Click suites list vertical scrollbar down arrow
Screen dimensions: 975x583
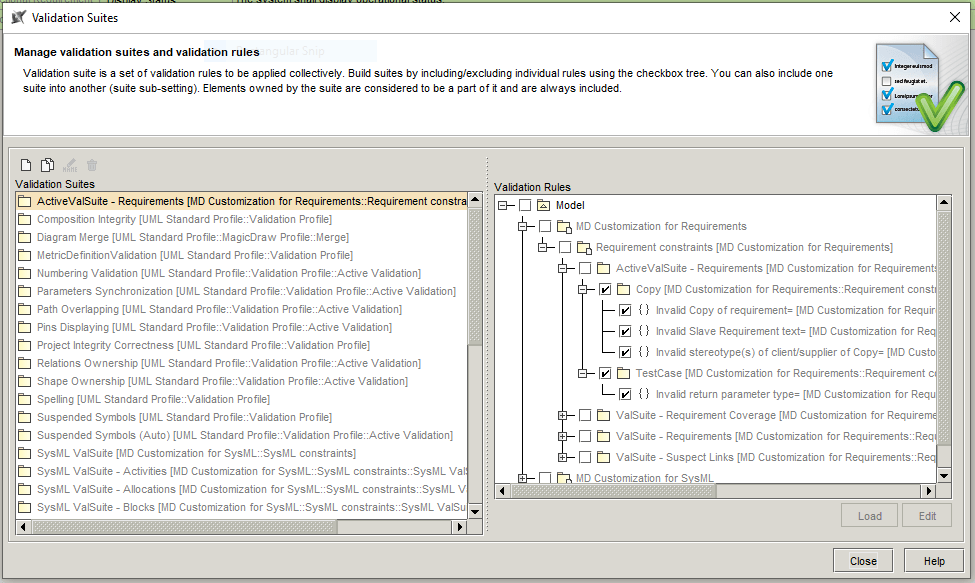click(475, 512)
